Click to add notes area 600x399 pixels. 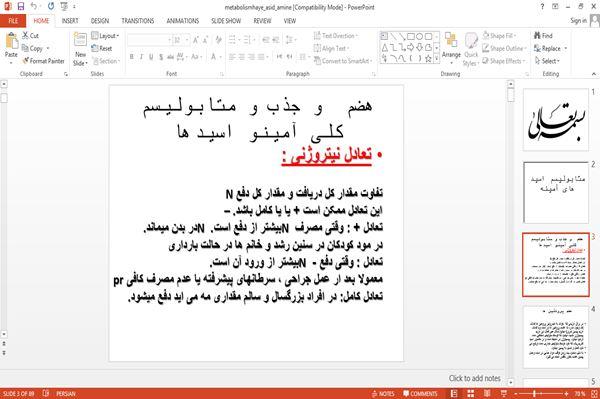[x=474, y=378]
